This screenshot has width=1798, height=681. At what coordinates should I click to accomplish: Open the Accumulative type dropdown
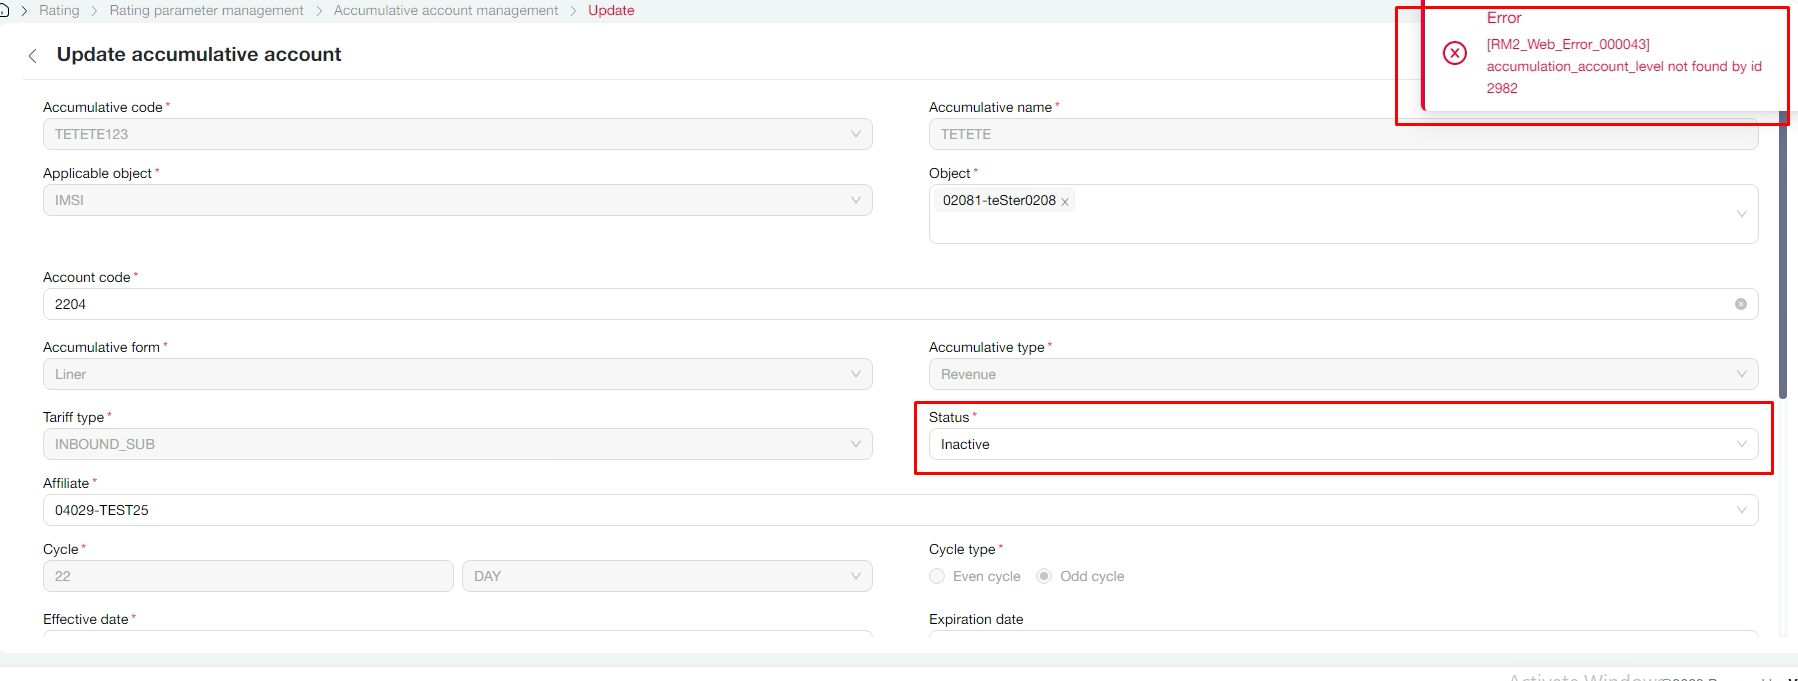click(x=1342, y=374)
